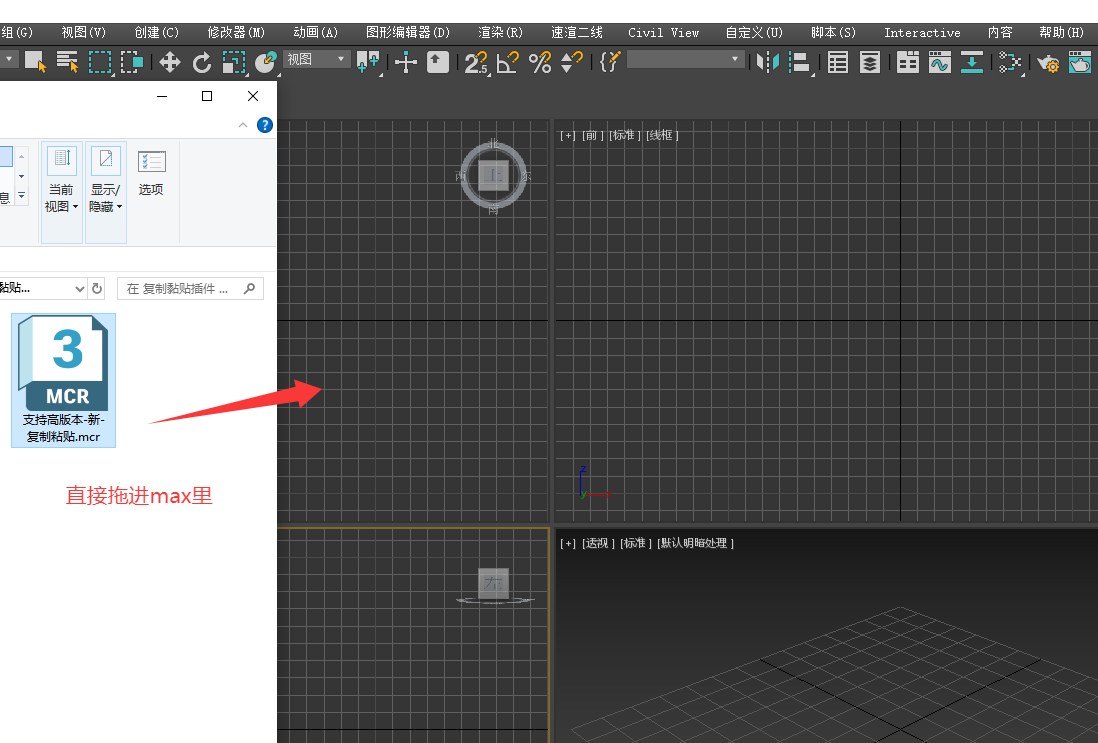Choose the Rectangular Selection Region tool
Image resolution: width=1098 pixels, height=743 pixels.
pos(100,62)
